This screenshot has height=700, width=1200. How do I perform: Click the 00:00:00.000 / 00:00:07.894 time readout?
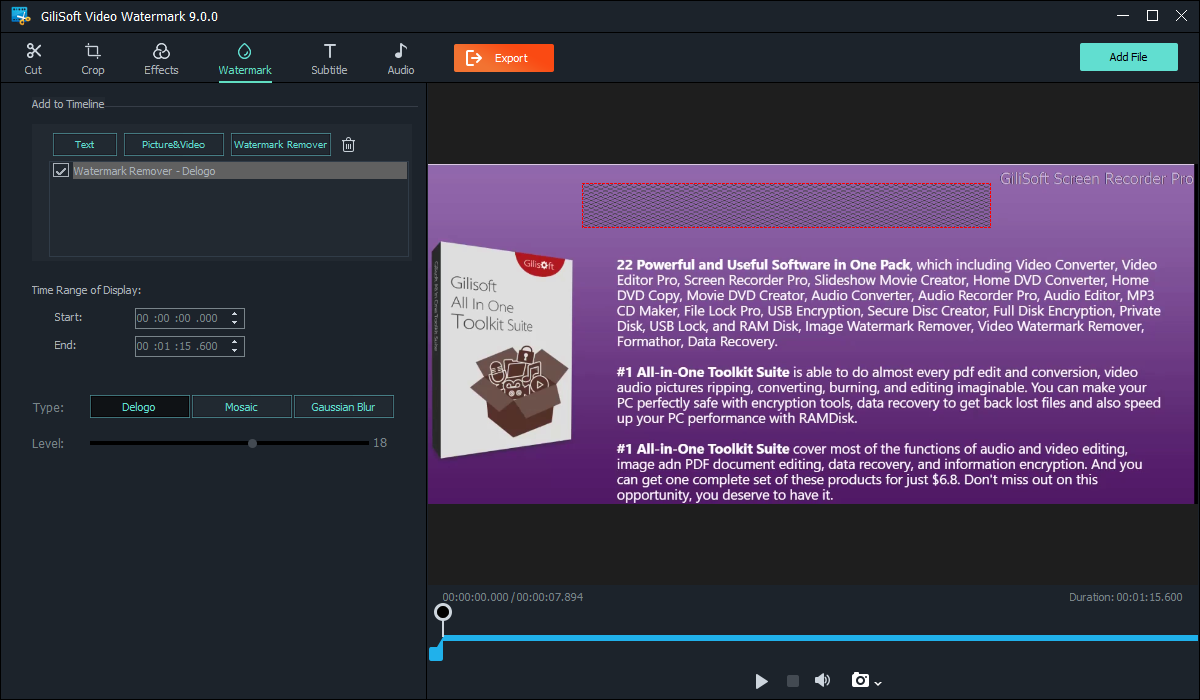click(513, 597)
